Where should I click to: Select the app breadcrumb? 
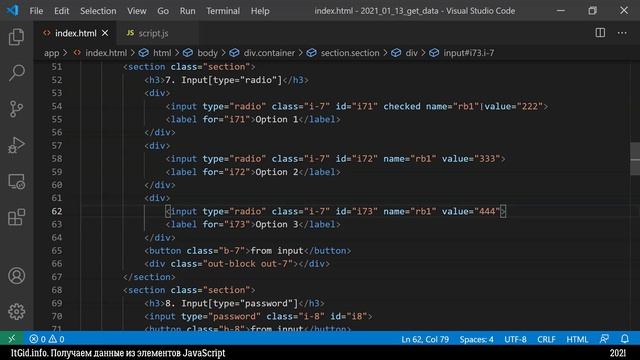click(51, 53)
